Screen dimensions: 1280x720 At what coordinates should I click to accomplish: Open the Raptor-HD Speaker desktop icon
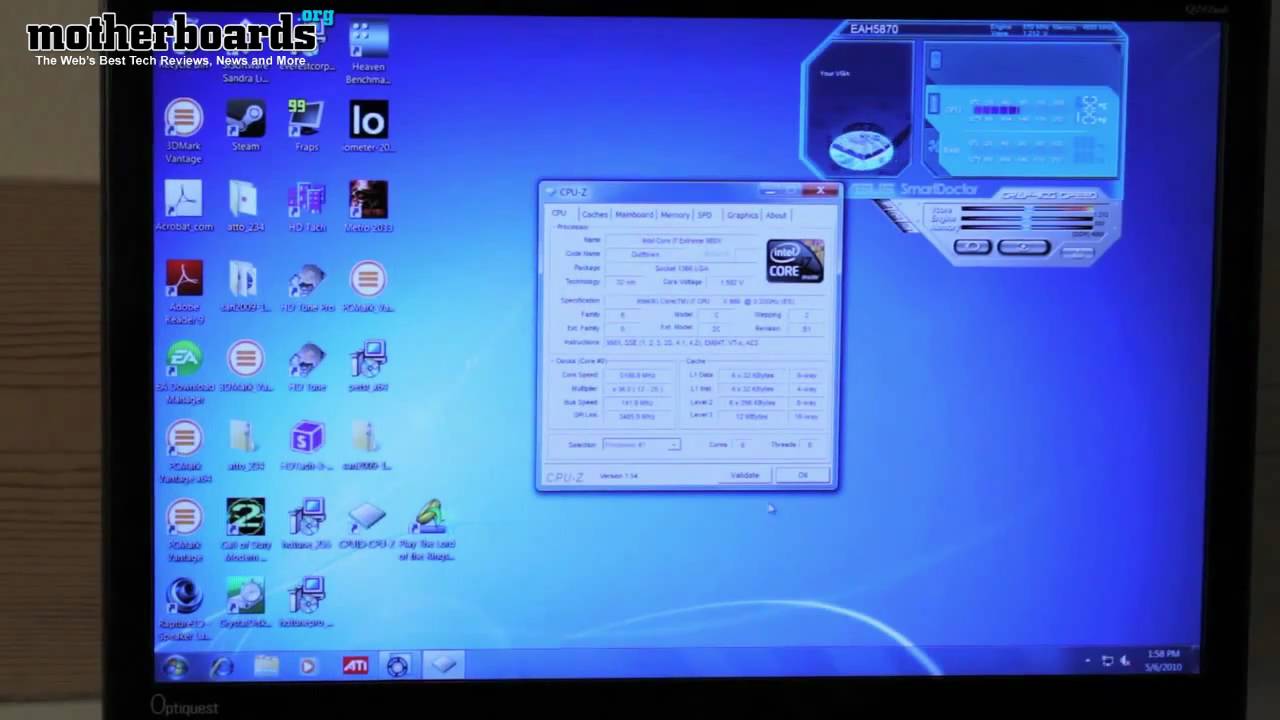pyautogui.click(x=184, y=610)
